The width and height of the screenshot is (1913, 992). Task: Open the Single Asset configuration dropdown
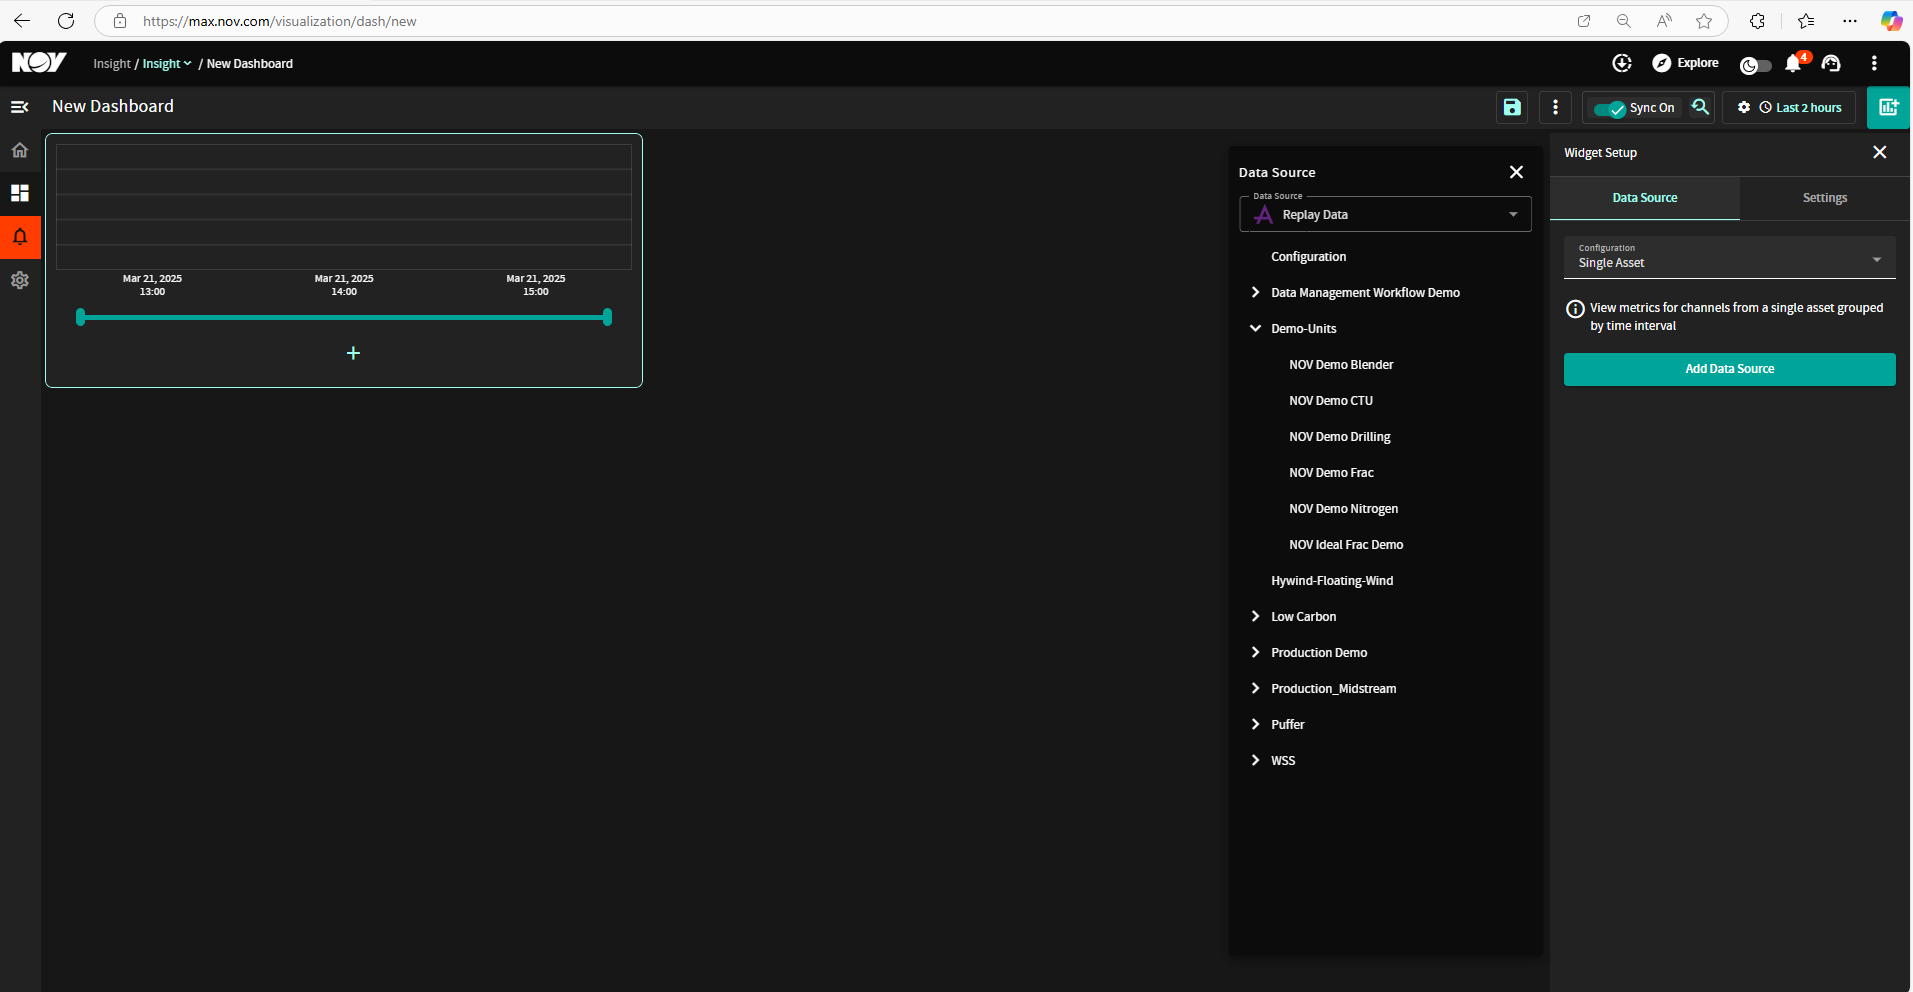1730,258
